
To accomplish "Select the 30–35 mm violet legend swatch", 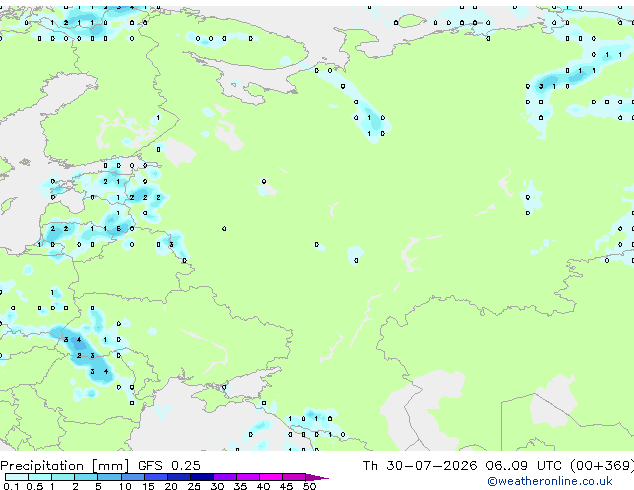I will [x=225, y=477].
